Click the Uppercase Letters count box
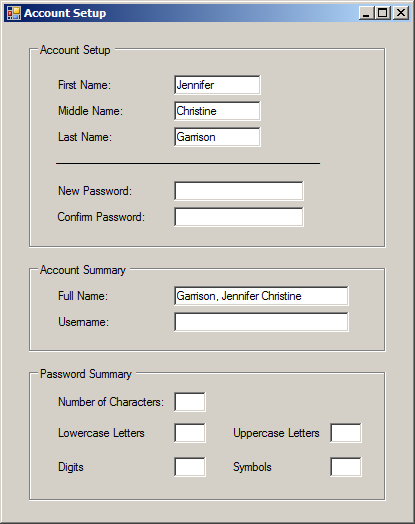This screenshot has height=524, width=415. tap(346, 433)
